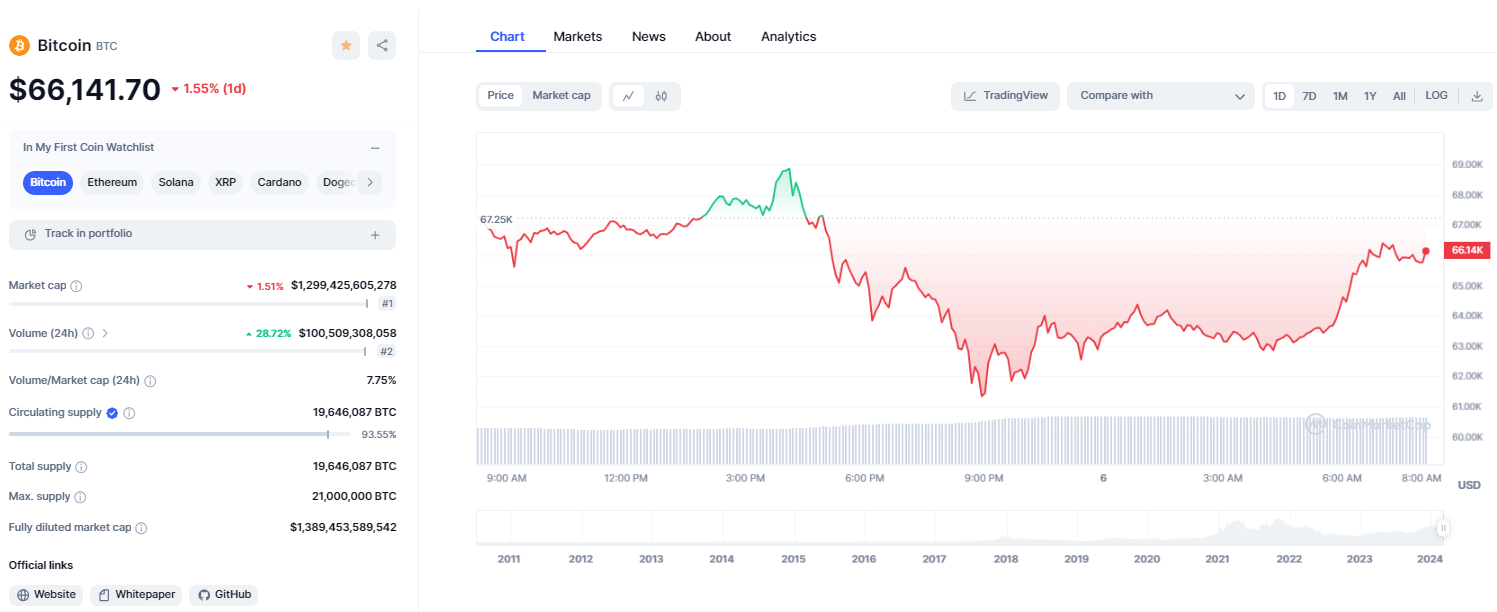This screenshot has height=612, width=1497.
Task: Click the $1,299,425,605,278 market cap value
Action: coord(344,286)
